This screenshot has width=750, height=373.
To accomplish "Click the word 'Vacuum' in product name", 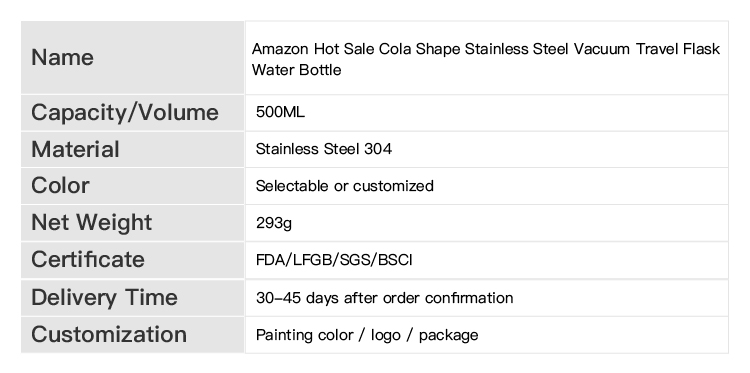I will tap(602, 49).
